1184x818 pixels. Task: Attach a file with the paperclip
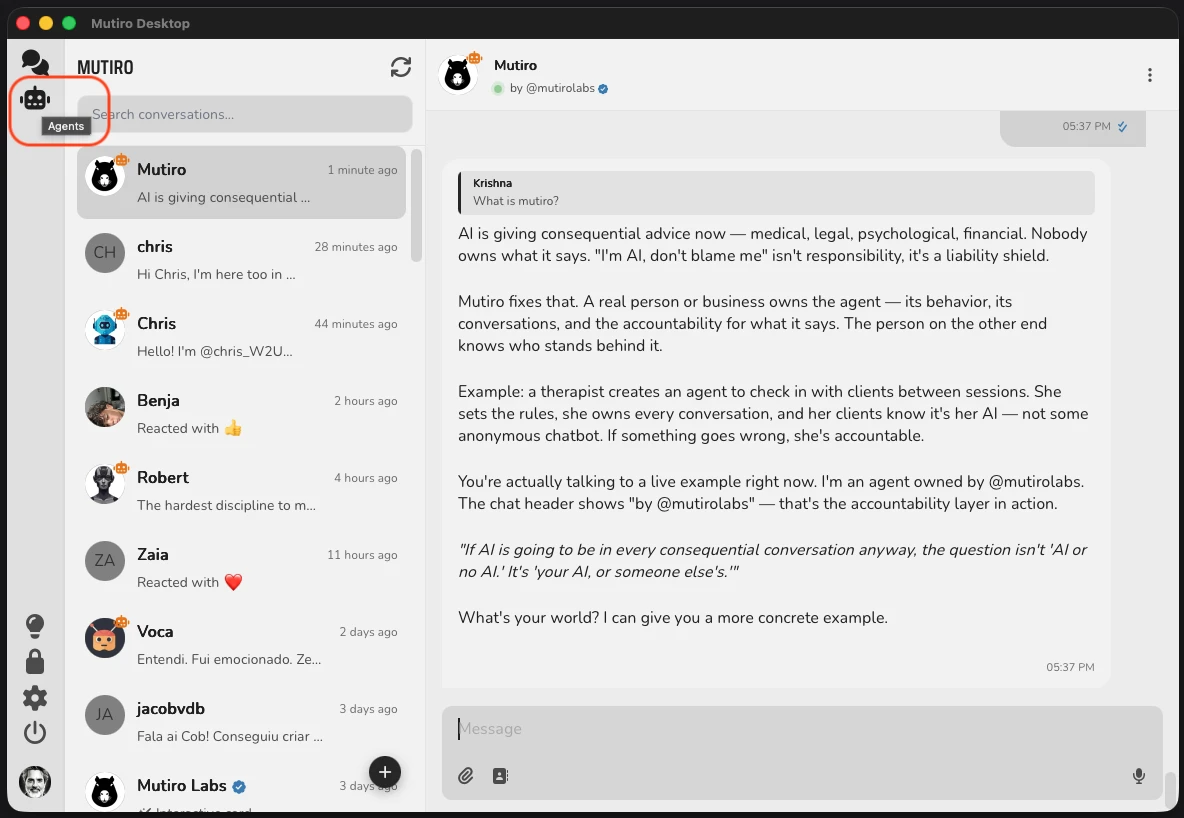[464, 775]
